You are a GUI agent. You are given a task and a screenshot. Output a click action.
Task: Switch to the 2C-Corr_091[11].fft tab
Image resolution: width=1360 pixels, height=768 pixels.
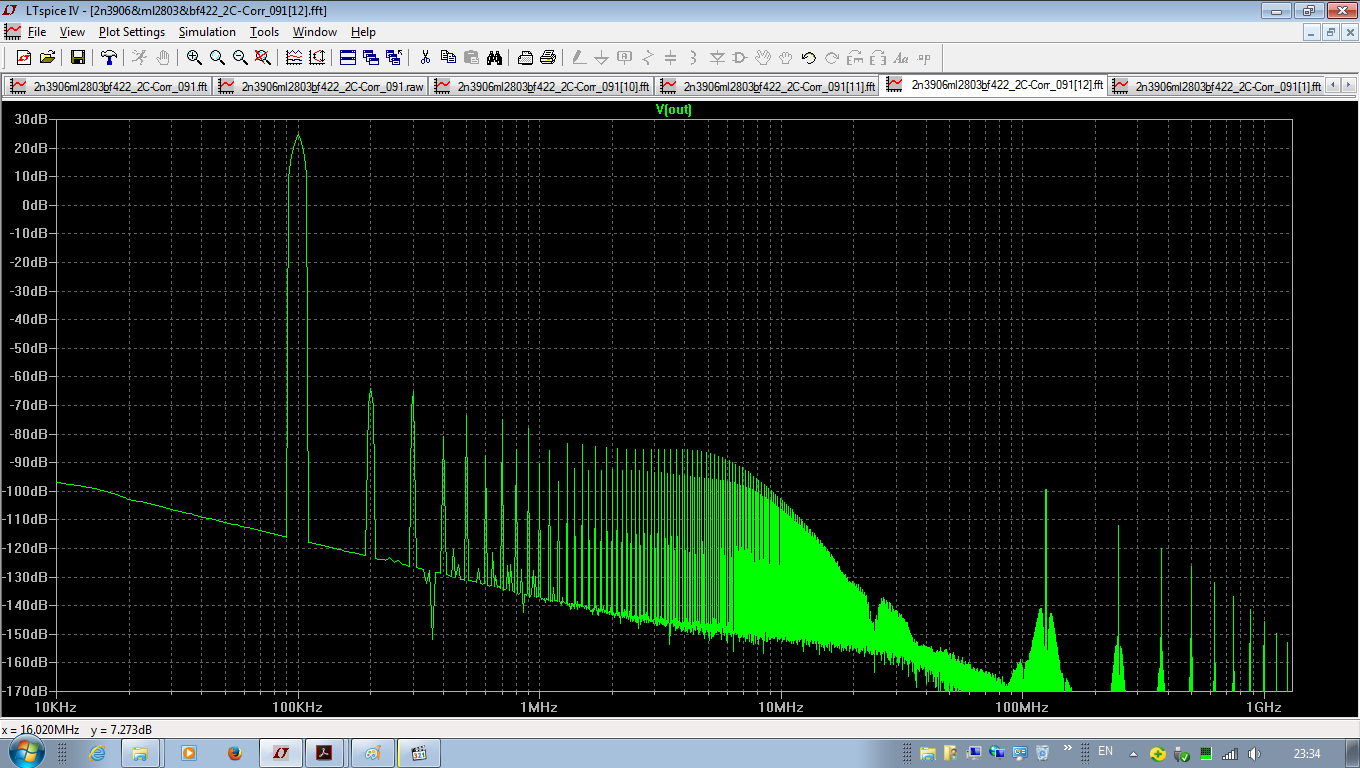click(x=769, y=86)
